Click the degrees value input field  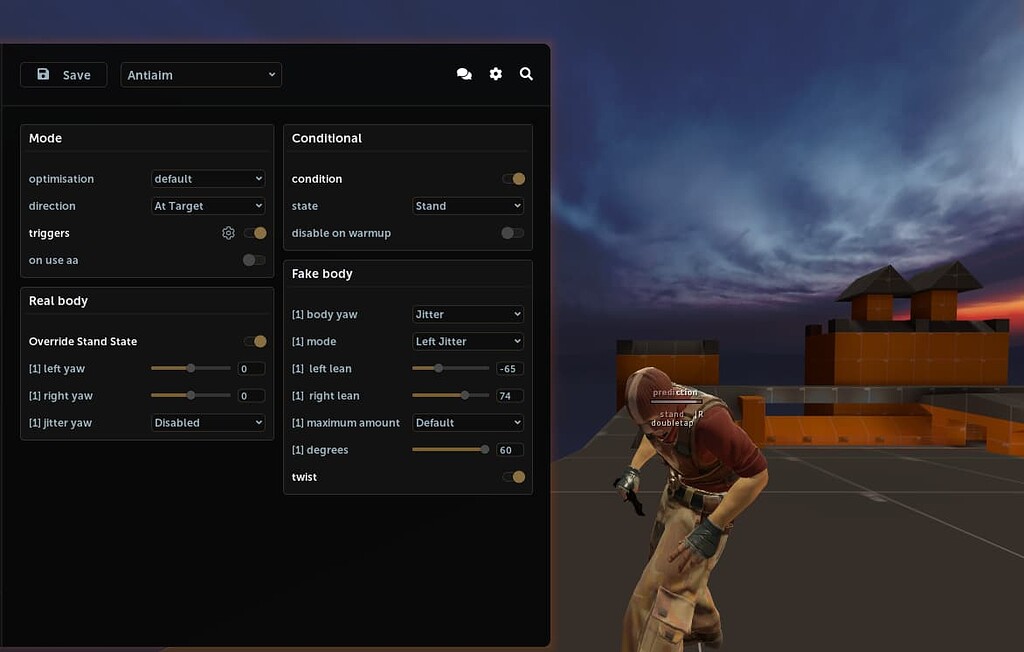(x=509, y=450)
